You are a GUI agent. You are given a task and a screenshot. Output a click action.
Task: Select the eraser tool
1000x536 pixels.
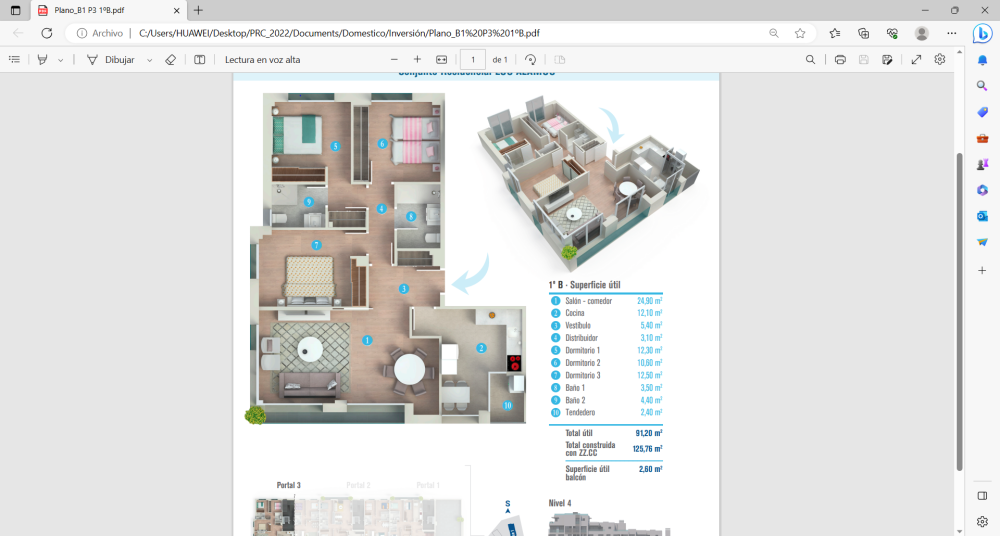[x=170, y=59]
